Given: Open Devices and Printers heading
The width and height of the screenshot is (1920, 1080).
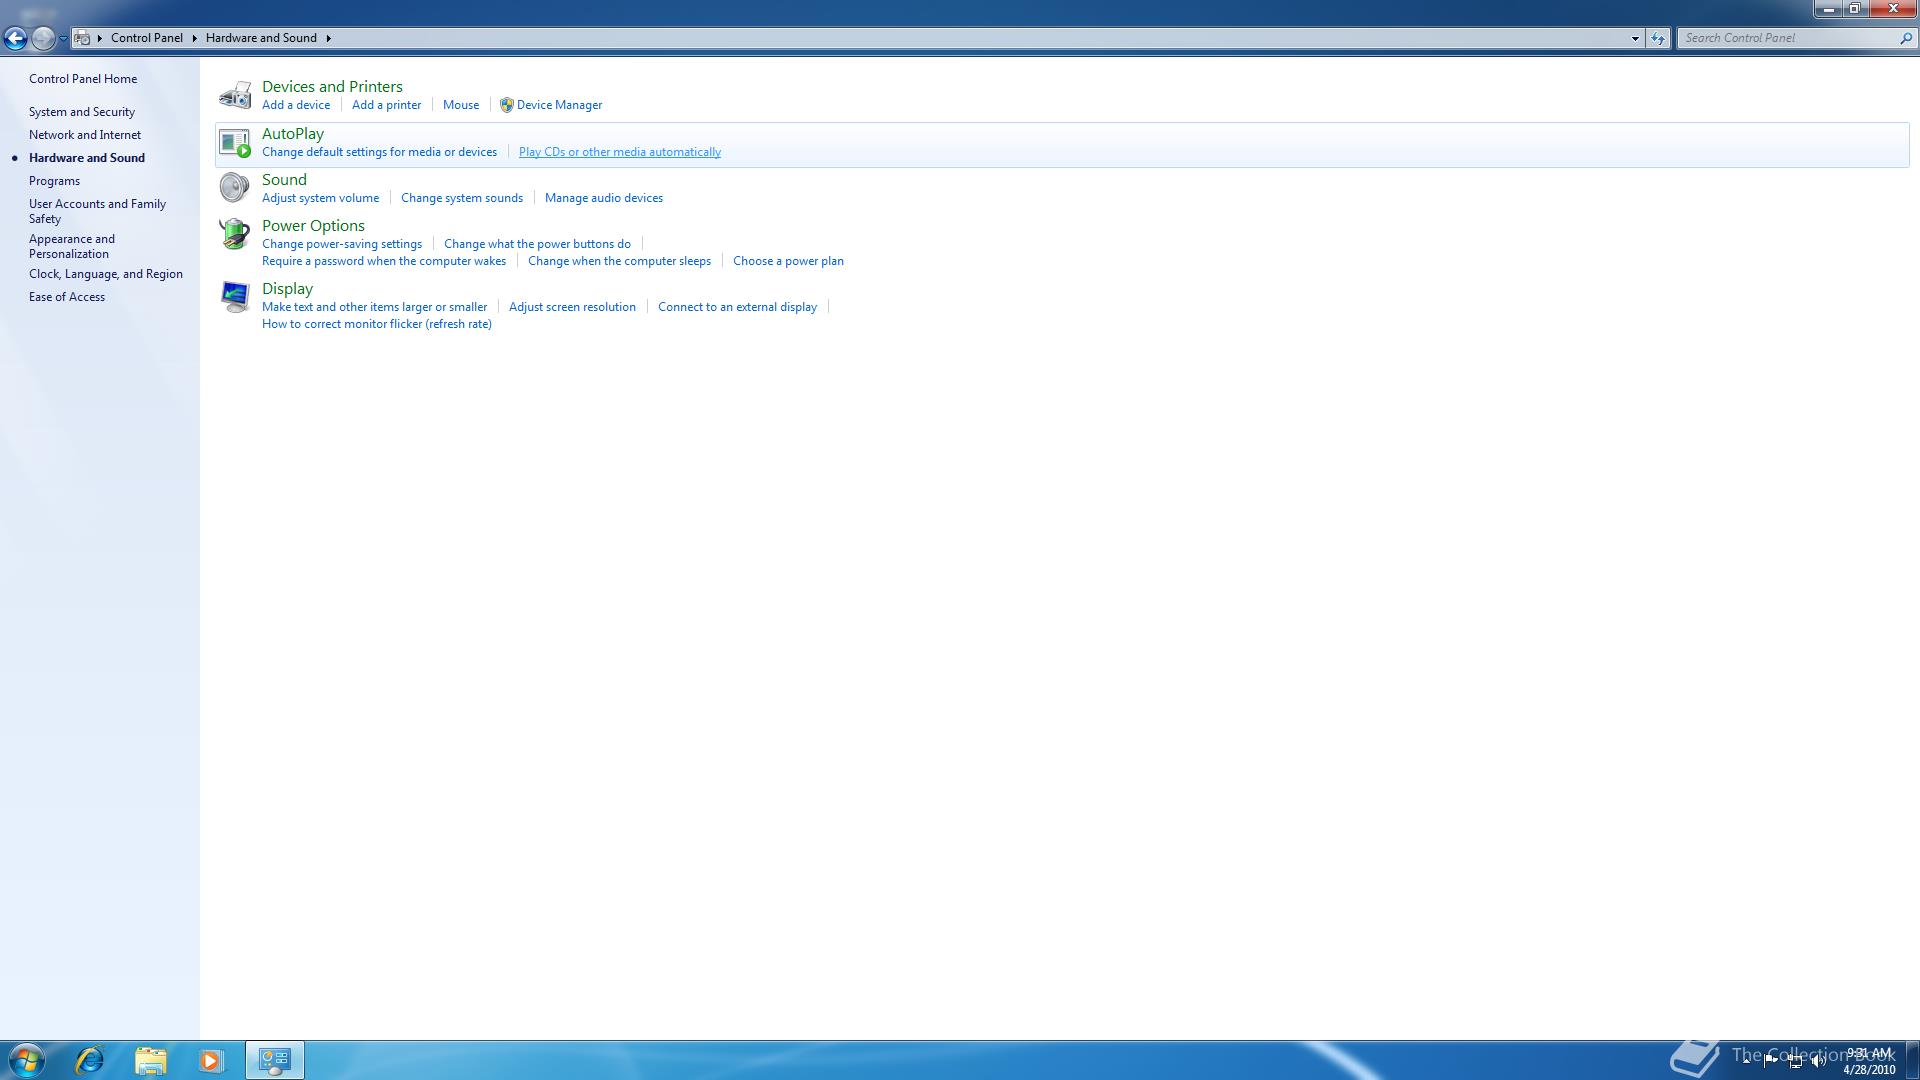Looking at the screenshot, I should (x=332, y=87).
